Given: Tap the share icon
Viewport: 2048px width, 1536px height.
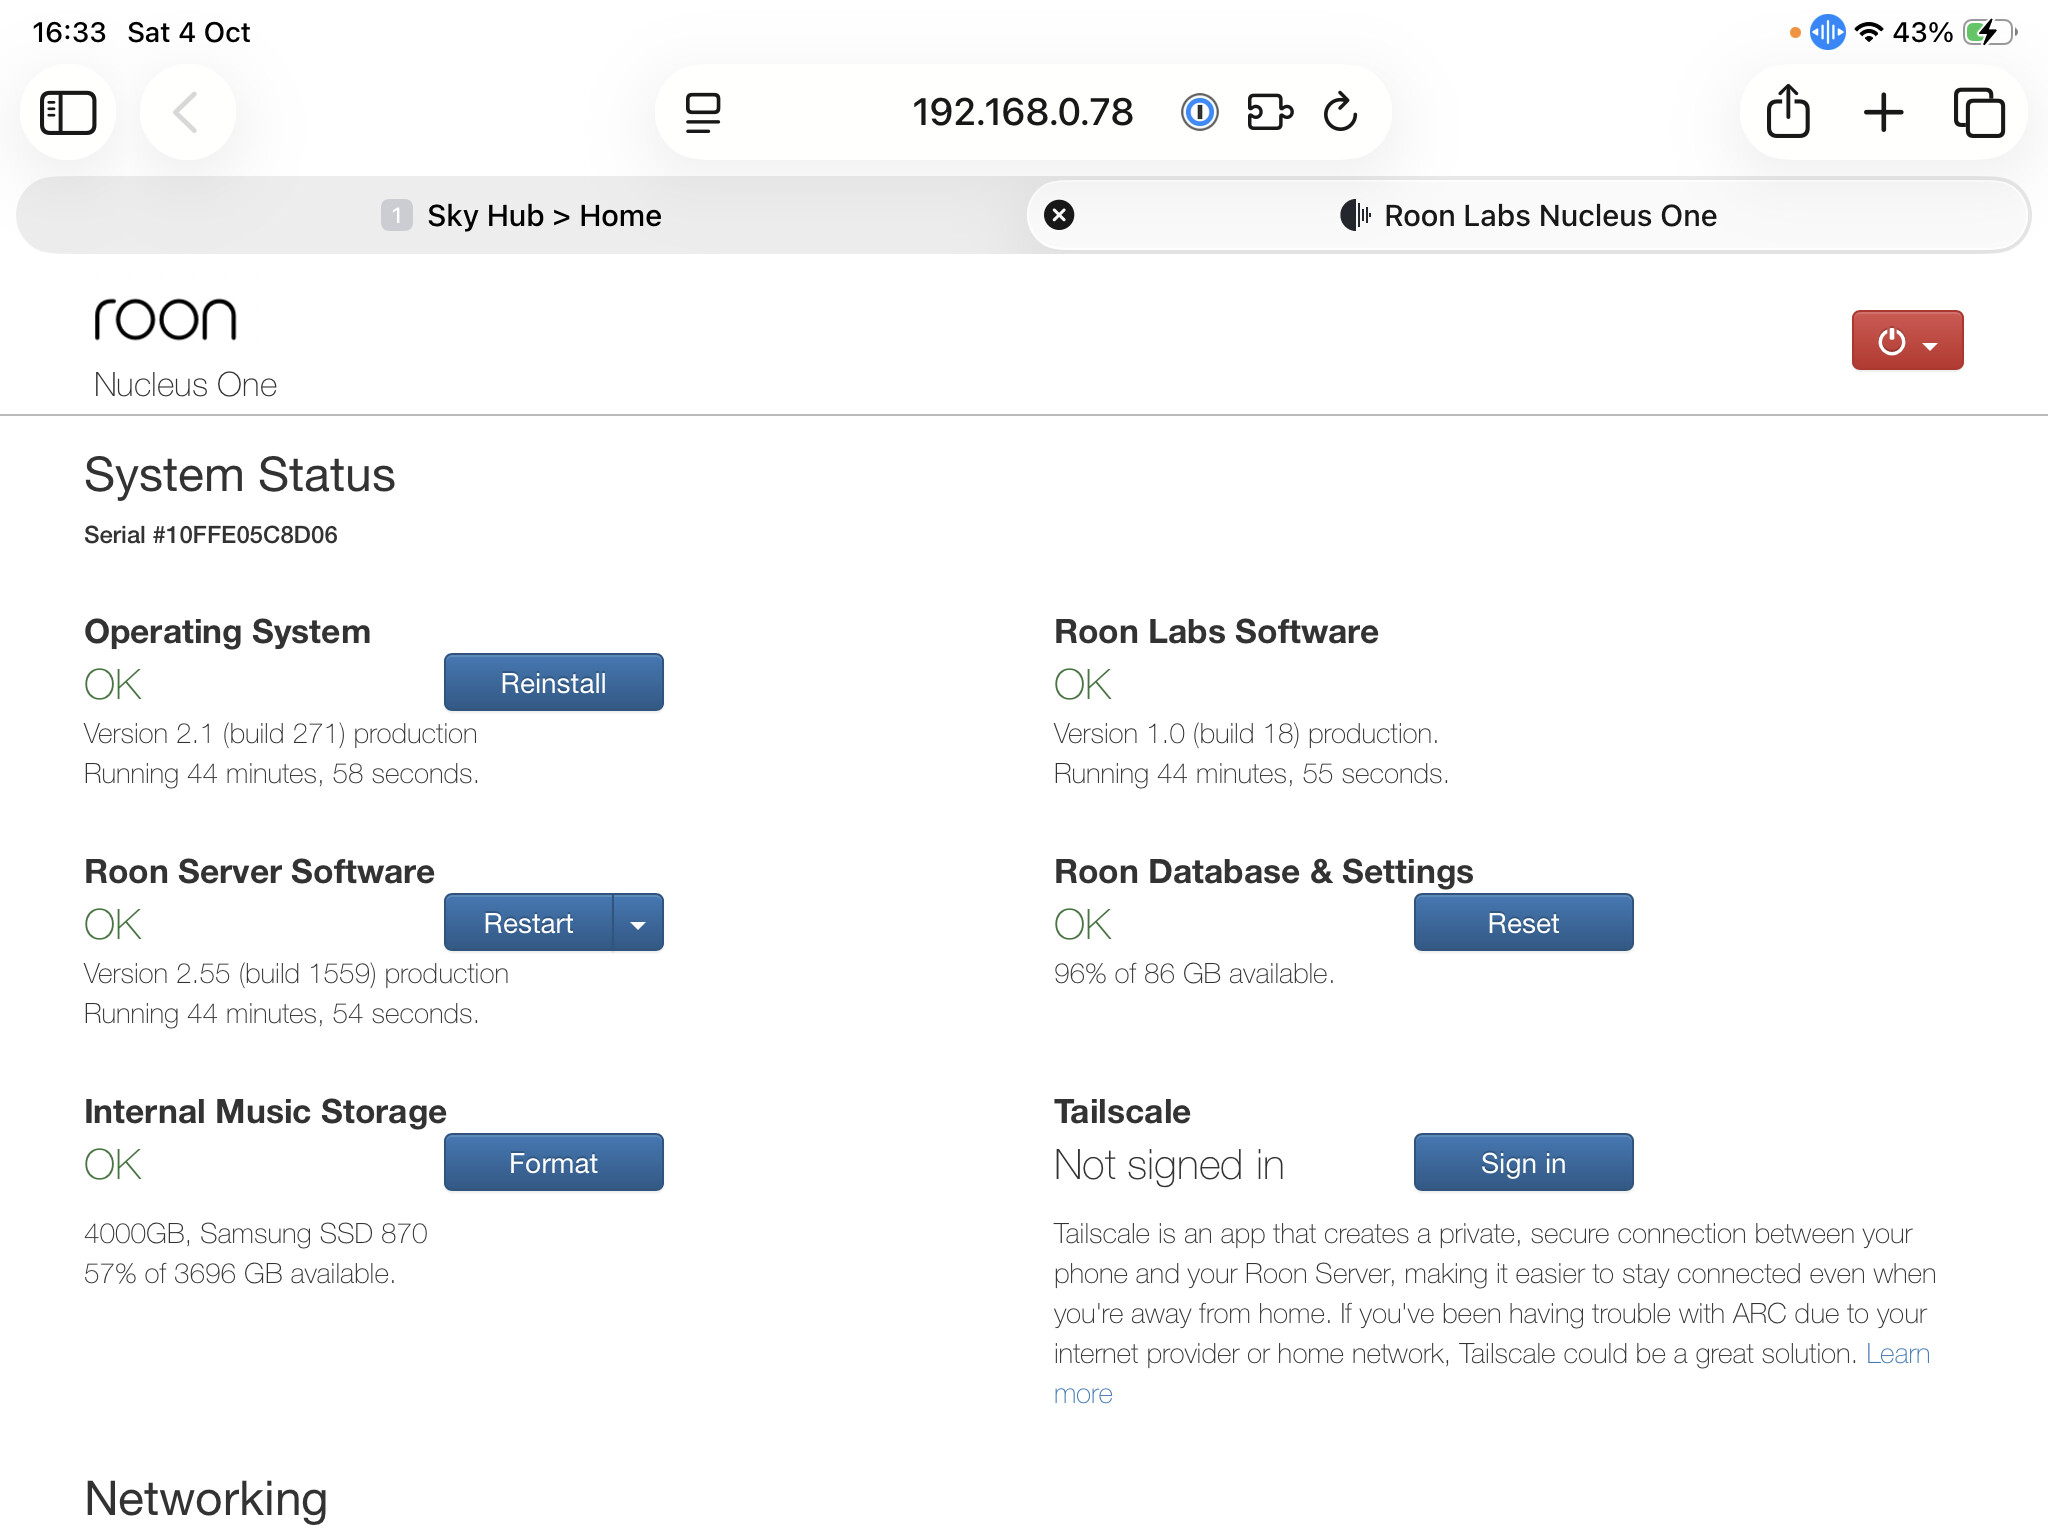Looking at the screenshot, I should click(x=1788, y=112).
